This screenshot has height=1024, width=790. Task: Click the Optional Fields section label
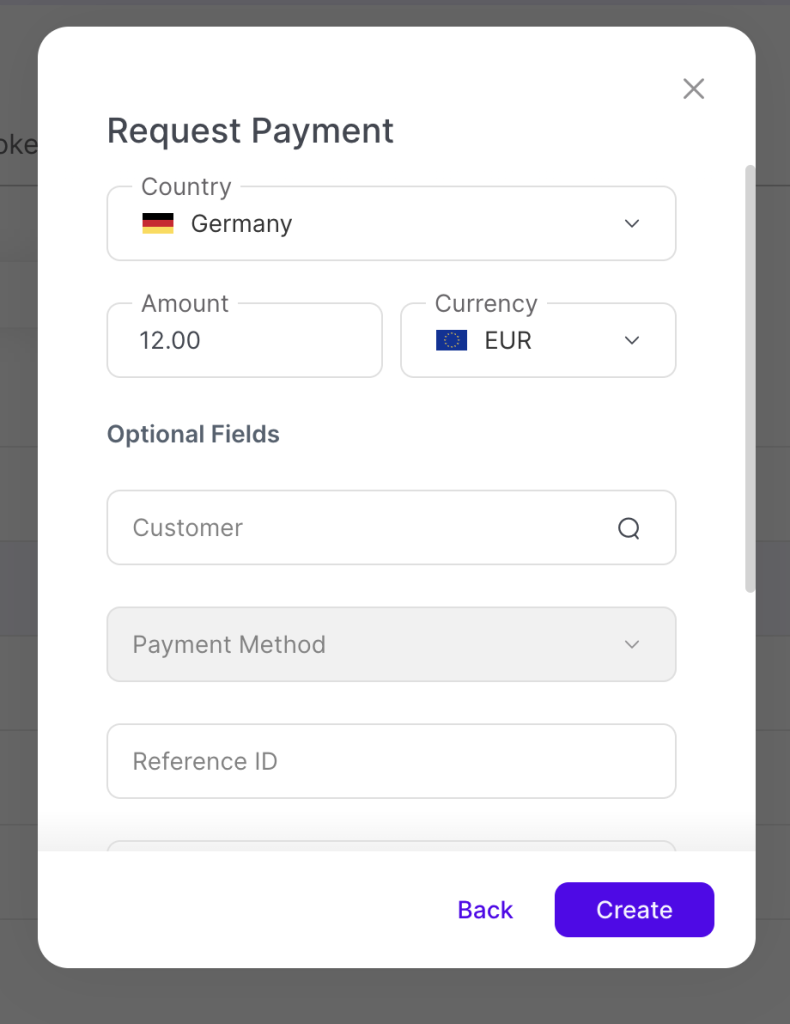click(x=193, y=435)
